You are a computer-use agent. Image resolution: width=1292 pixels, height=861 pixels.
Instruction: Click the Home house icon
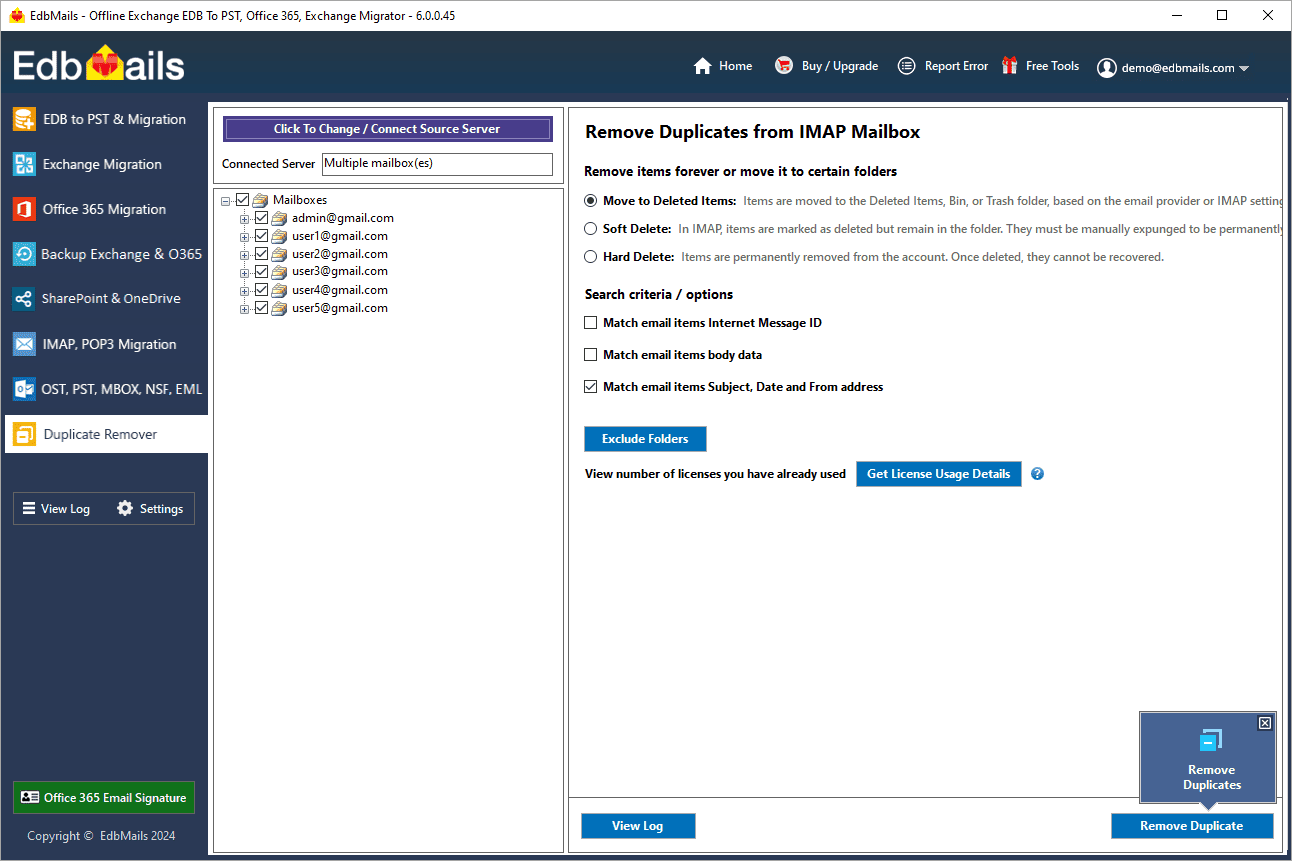point(702,66)
